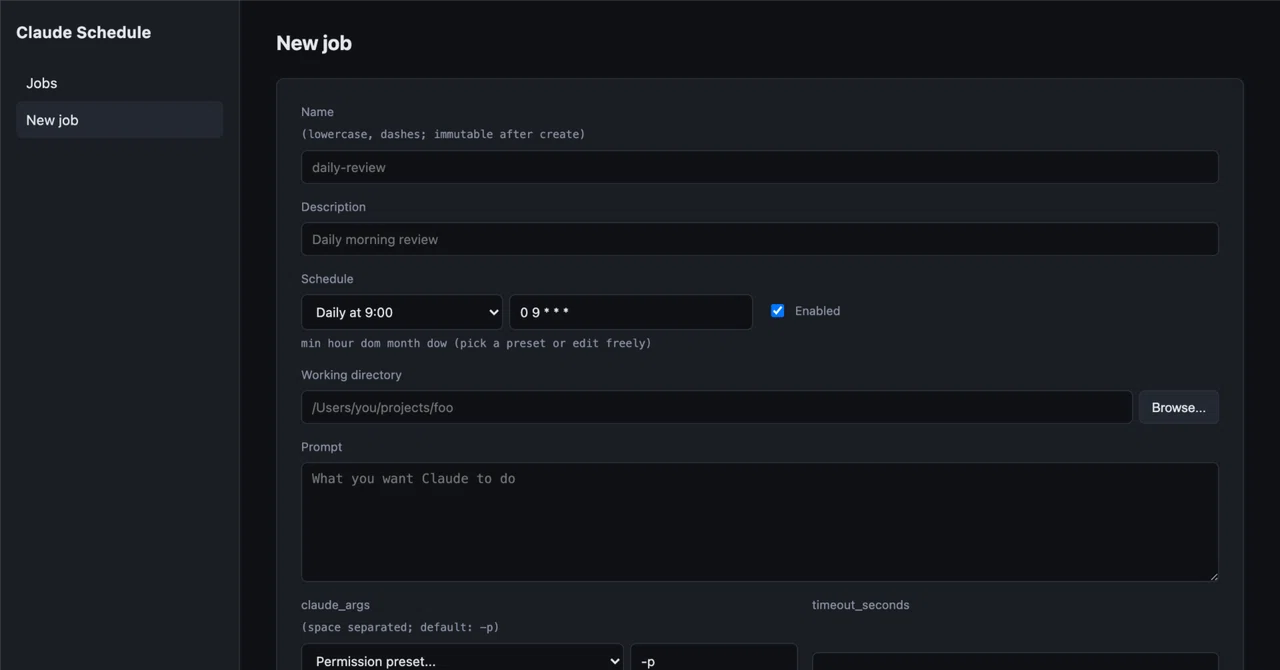Toggle the Enabled checkbox

pyautogui.click(x=777, y=311)
